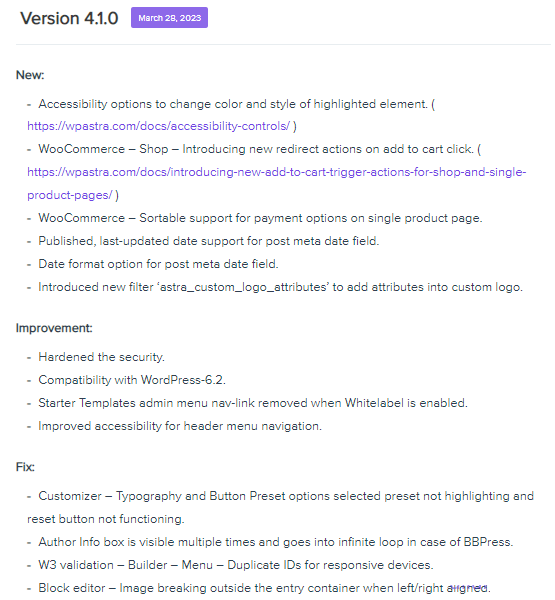Click the Published, last-updated date support line

[x=209, y=241]
